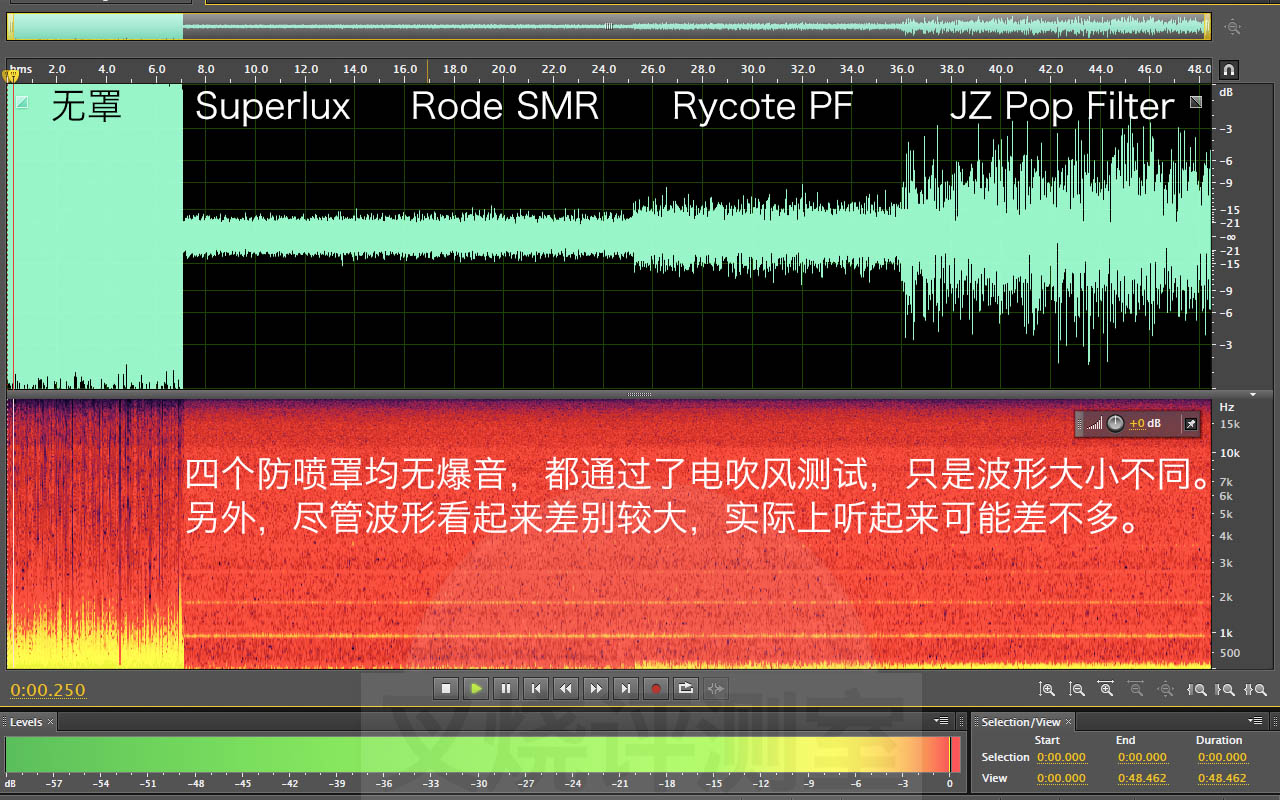Open the Selection/View panel options menu
Image resolution: width=1280 pixels, height=800 pixels.
click(x=1255, y=721)
